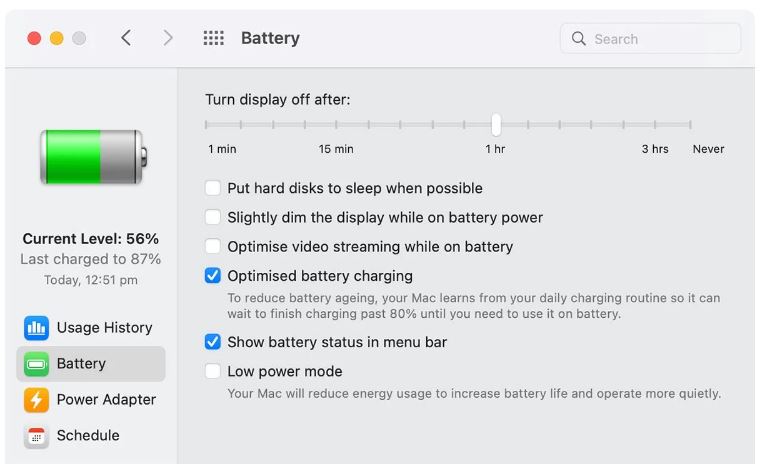Switch to the Power Adapter pane
This screenshot has height=475, width=763.
coord(106,400)
